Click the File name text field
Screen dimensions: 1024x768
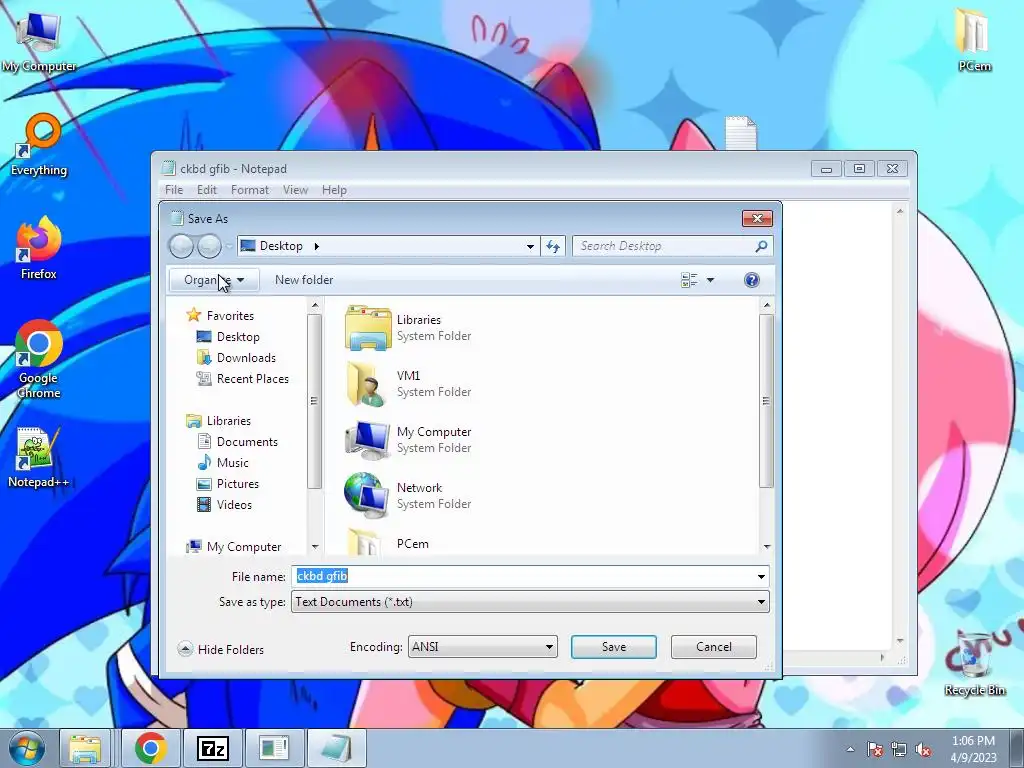point(530,576)
